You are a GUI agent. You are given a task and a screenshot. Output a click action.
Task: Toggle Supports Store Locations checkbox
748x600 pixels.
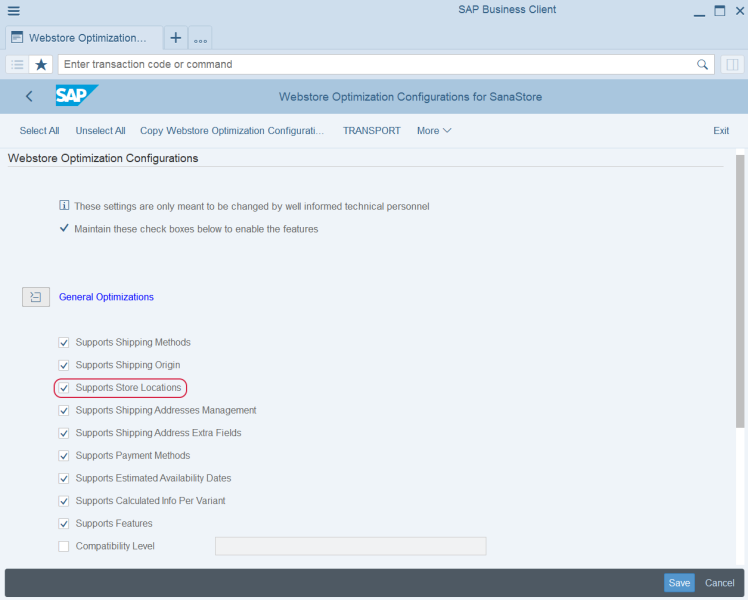pos(64,388)
